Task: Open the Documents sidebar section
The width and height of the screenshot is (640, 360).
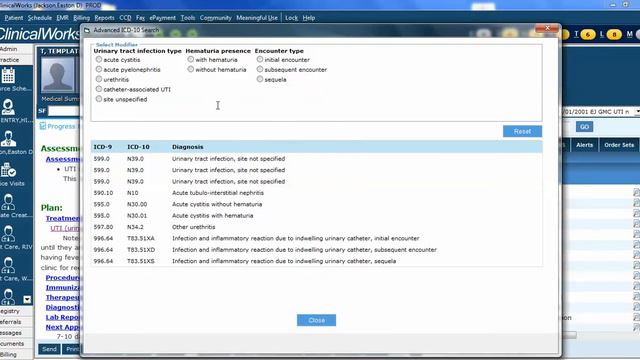Action: pos(16,344)
